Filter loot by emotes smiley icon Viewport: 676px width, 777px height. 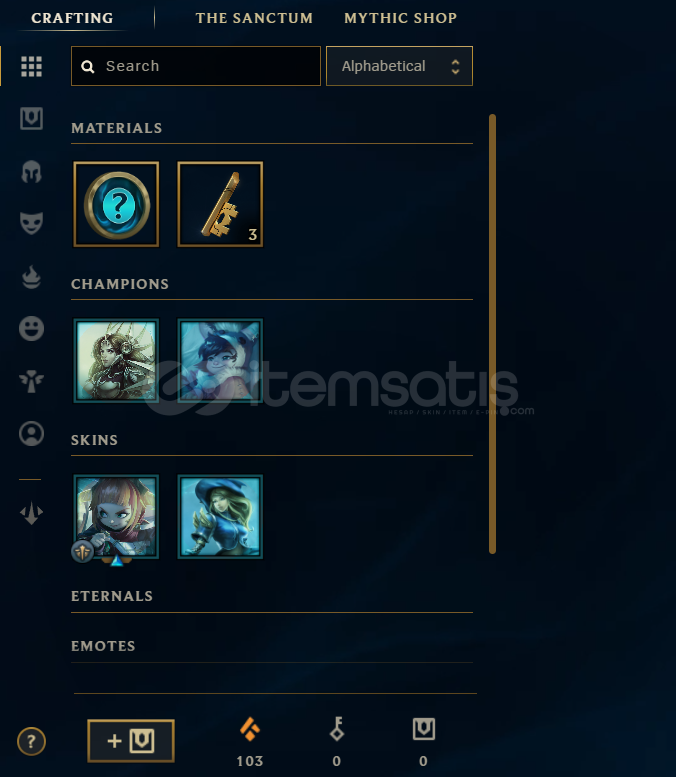click(x=31, y=329)
